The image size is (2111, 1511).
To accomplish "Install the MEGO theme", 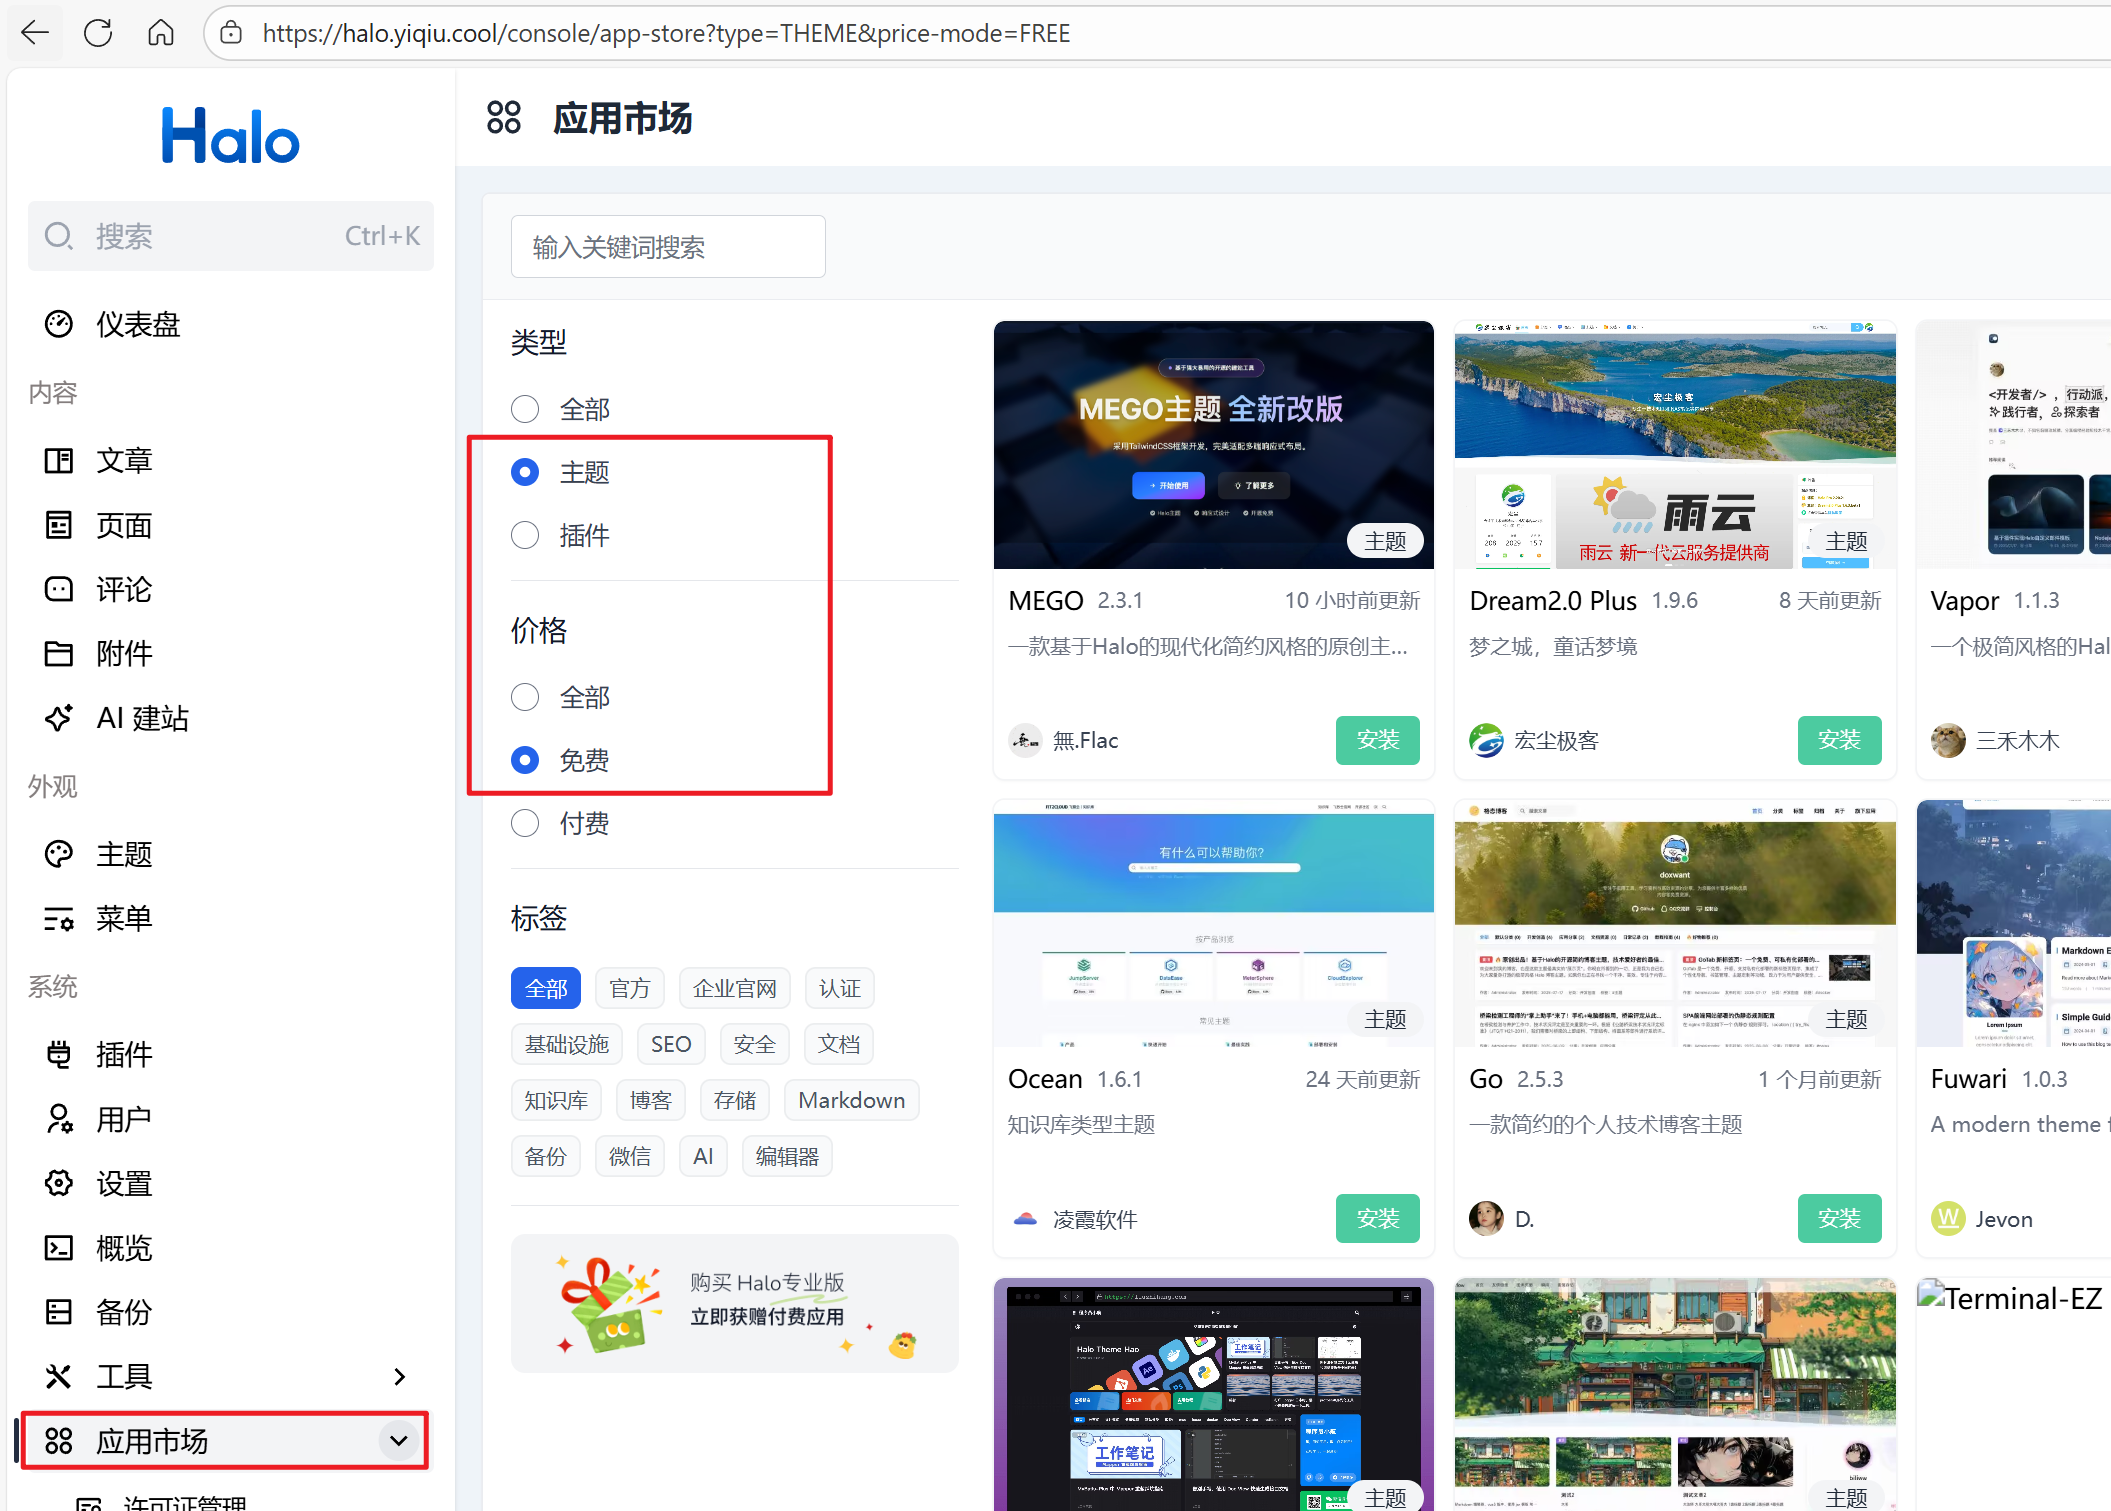I will [1377, 740].
